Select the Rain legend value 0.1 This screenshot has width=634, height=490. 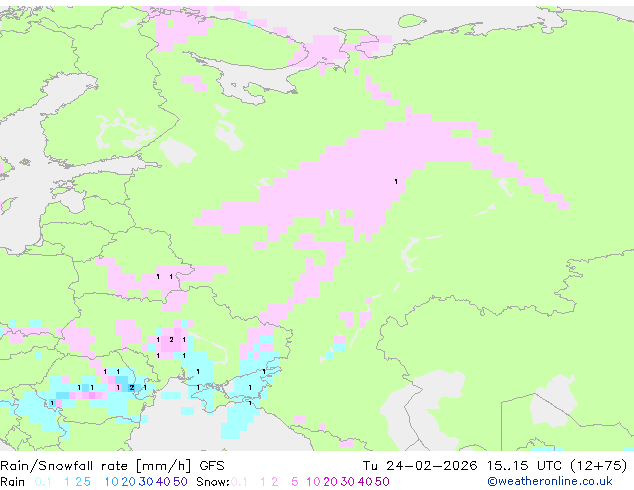tap(43, 482)
